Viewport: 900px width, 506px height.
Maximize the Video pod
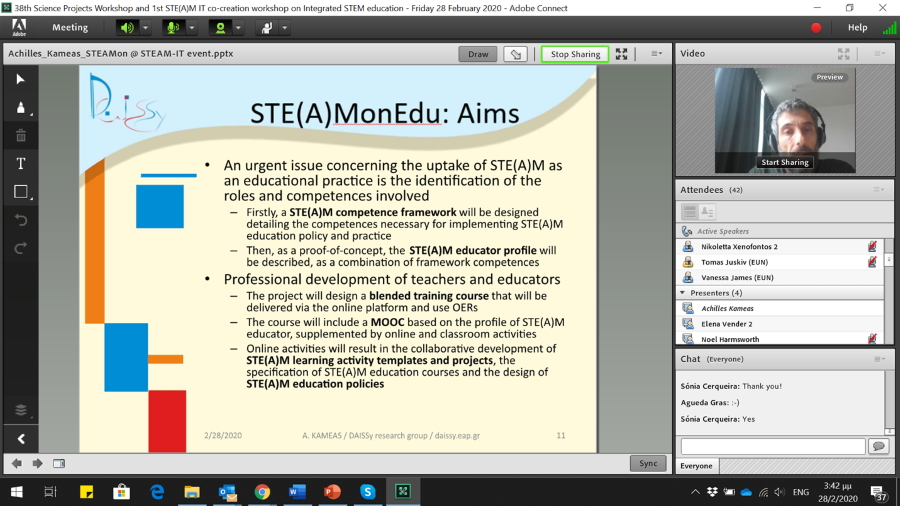(843, 53)
